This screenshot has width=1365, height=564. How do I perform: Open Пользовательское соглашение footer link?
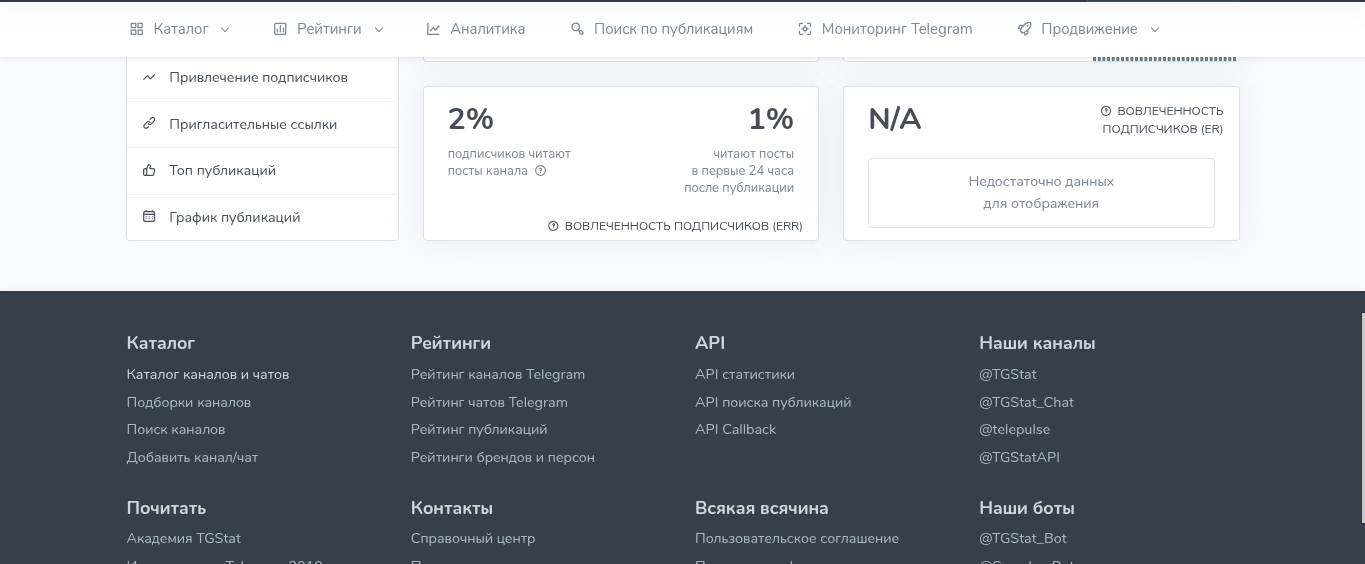(797, 538)
